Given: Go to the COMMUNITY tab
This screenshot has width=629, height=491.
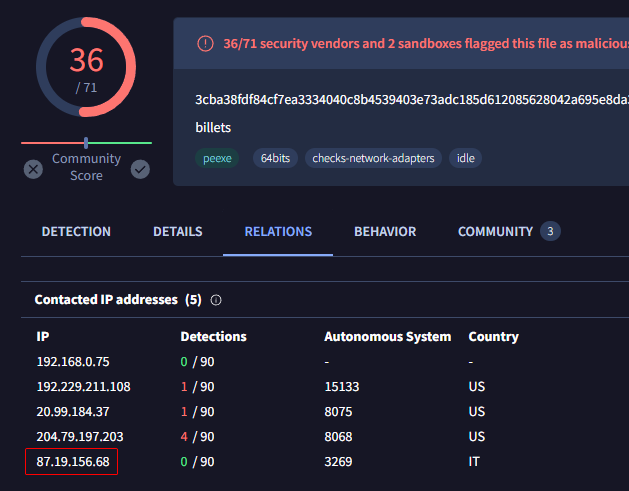Looking at the screenshot, I should click(495, 231).
